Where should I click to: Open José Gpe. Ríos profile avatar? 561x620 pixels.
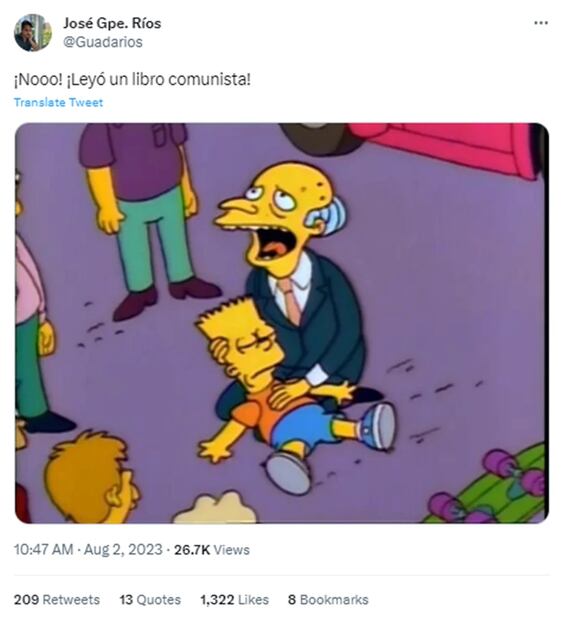coord(33,33)
